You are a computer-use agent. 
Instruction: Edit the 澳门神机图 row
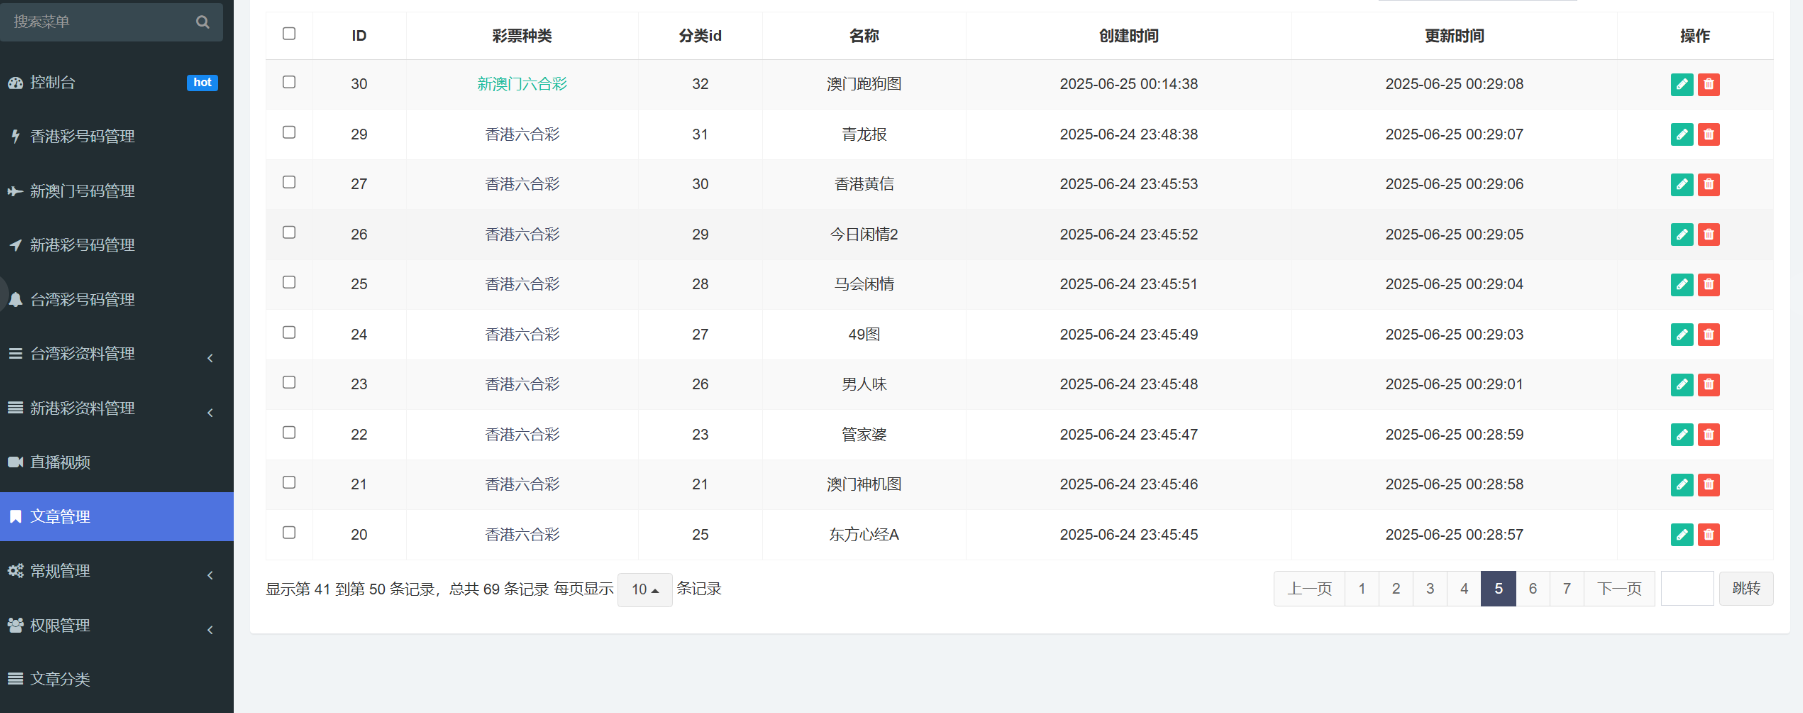click(1682, 484)
